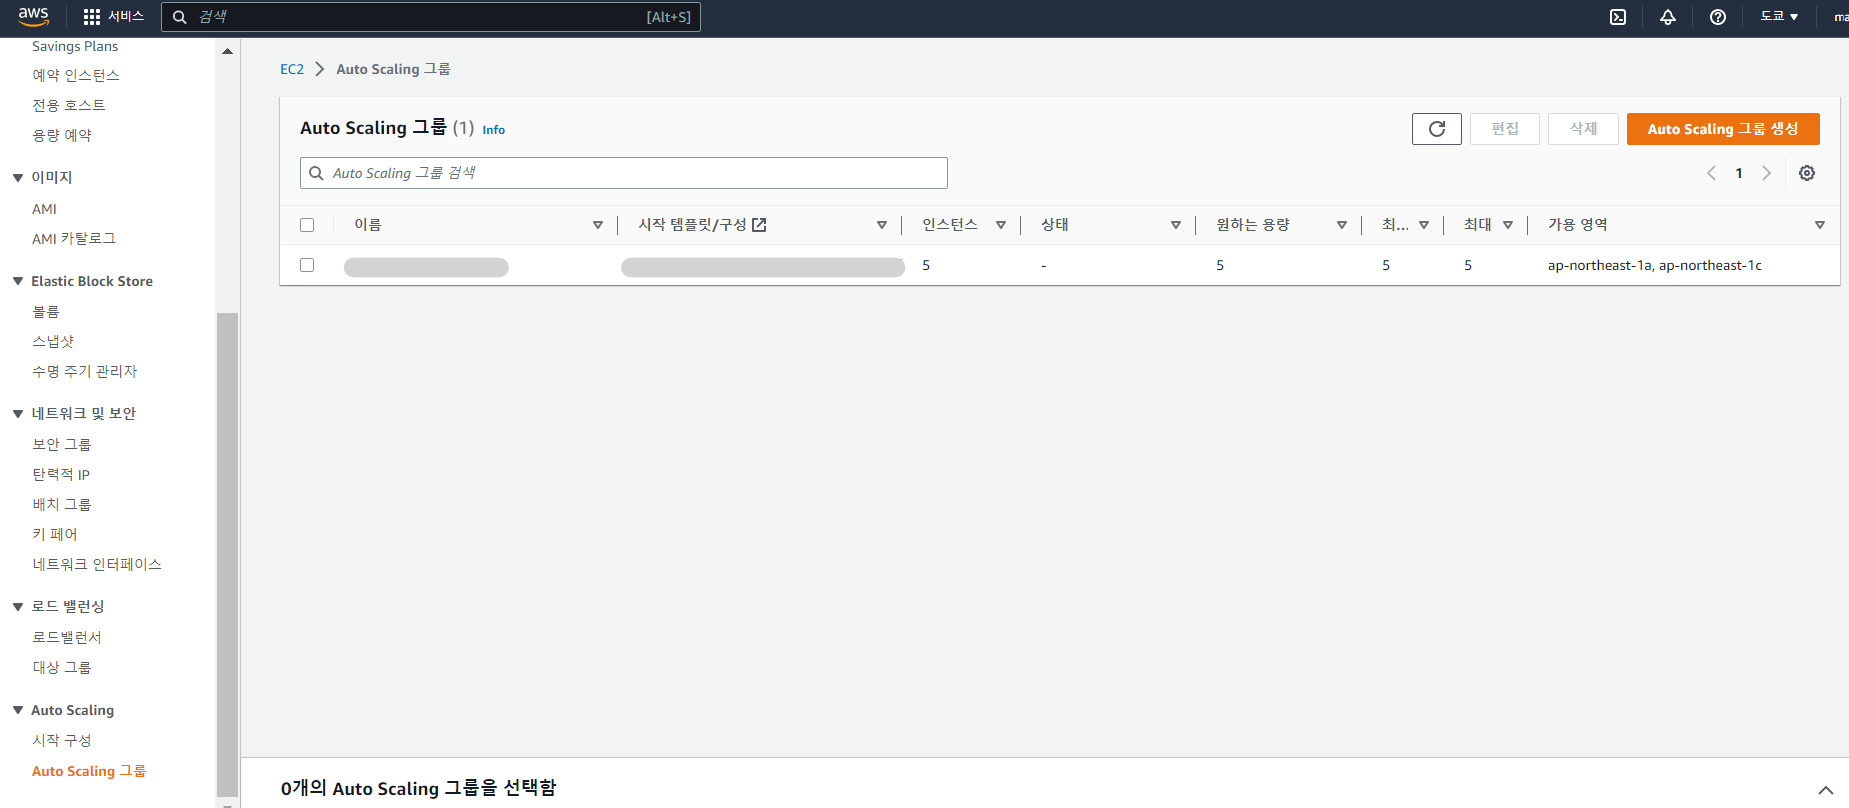The width and height of the screenshot is (1849, 808).
Task: Open 전용 호스트 in sidebar
Action: click(x=68, y=105)
